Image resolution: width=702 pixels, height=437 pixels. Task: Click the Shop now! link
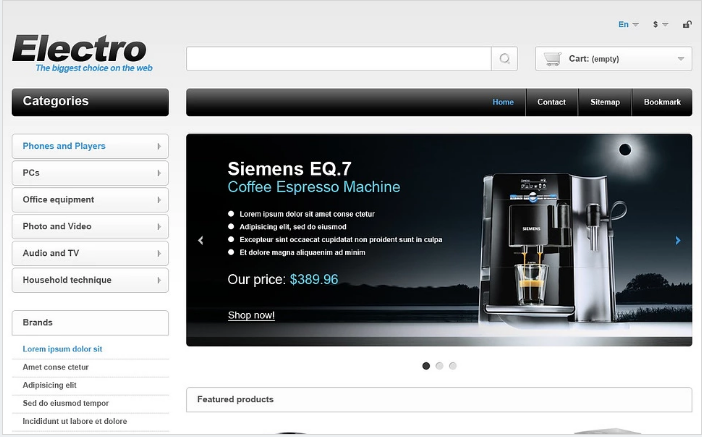point(251,315)
